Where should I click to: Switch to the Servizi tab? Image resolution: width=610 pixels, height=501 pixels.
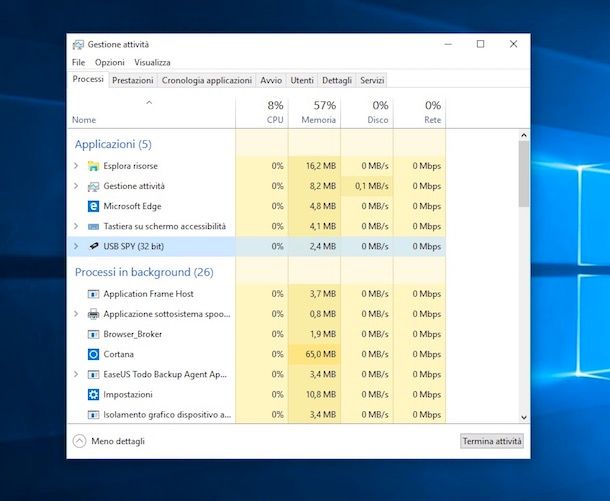[x=372, y=81]
